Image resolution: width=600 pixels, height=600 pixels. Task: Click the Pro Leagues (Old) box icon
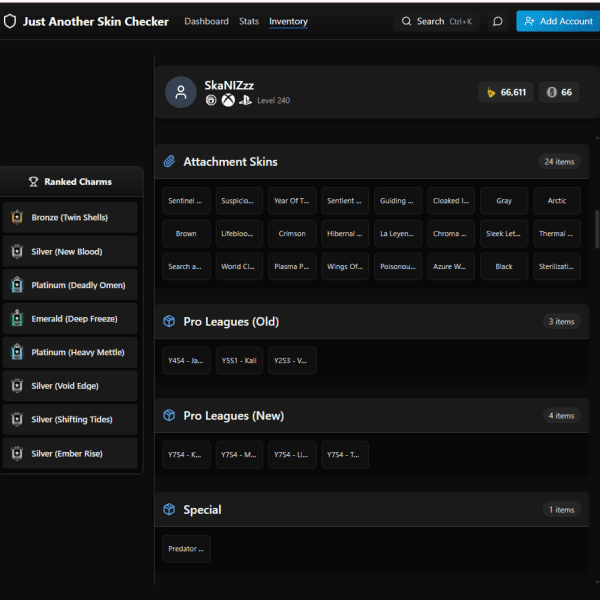pyautogui.click(x=169, y=321)
